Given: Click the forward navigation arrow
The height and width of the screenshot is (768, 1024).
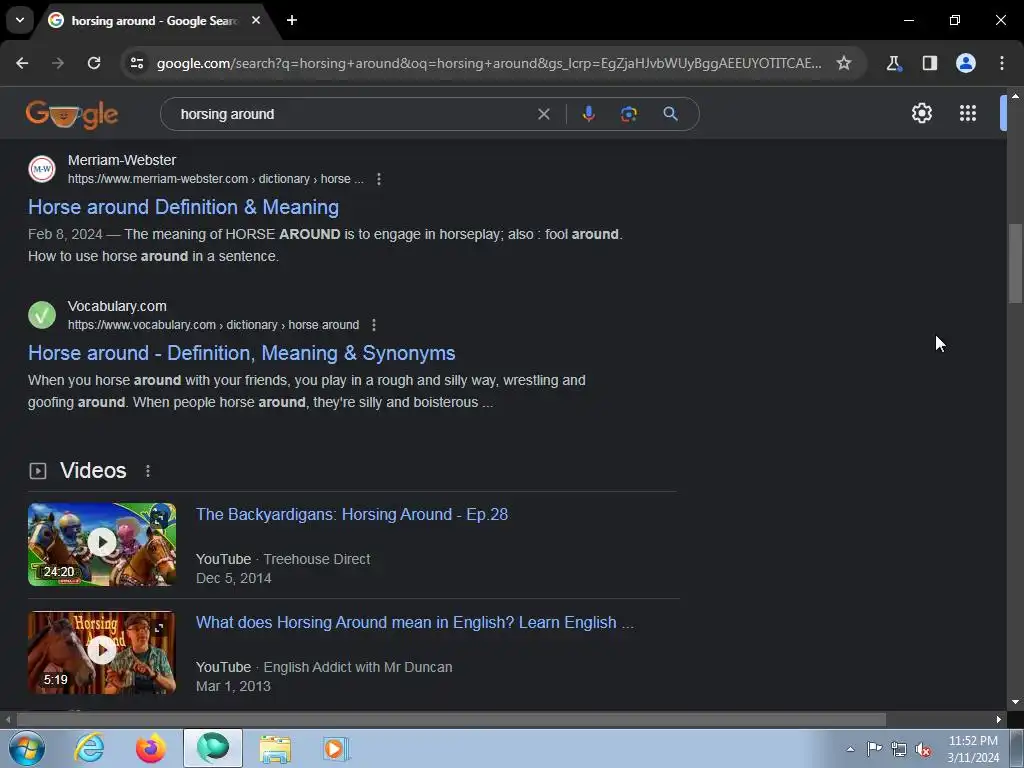Looking at the screenshot, I should pyautogui.click(x=58, y=63).
